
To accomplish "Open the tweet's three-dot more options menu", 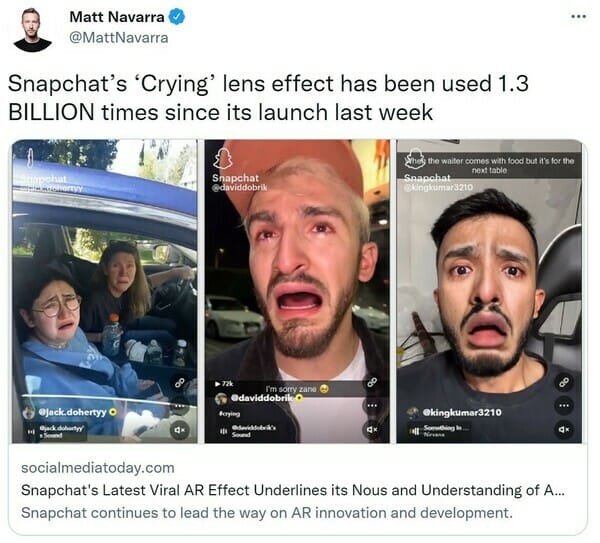I will pos(578,16).
